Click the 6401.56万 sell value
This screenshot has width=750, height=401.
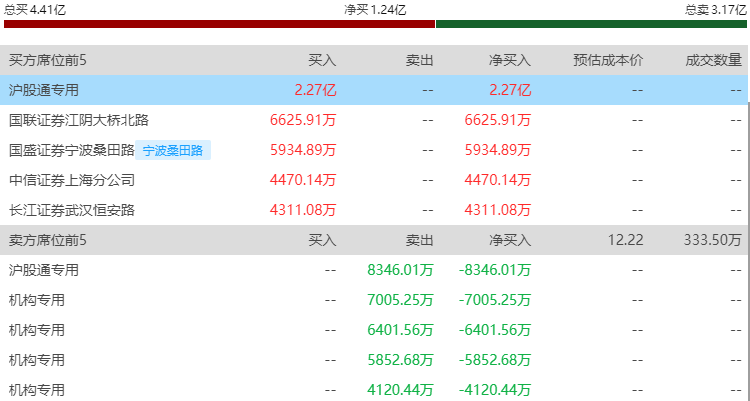coord(400,330)
